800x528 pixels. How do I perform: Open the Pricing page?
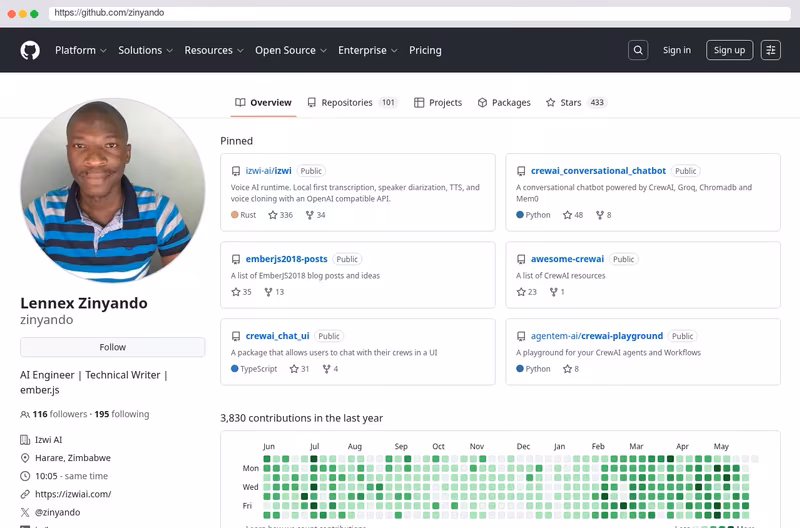pos(425,50)
